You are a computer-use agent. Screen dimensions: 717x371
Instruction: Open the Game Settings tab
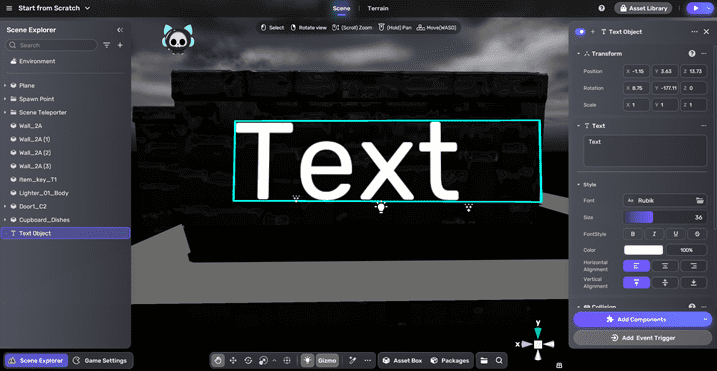pyautogui.click(x=100, y=360)
